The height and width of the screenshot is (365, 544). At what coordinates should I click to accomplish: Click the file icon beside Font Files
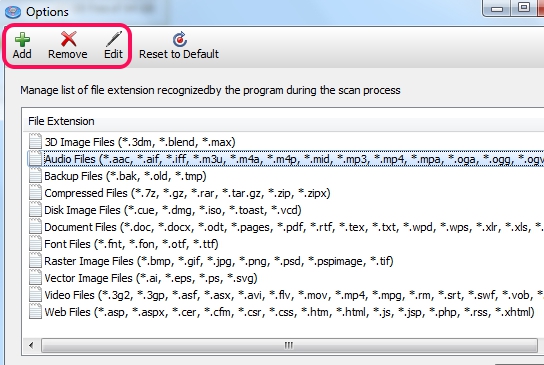(35, 244)
